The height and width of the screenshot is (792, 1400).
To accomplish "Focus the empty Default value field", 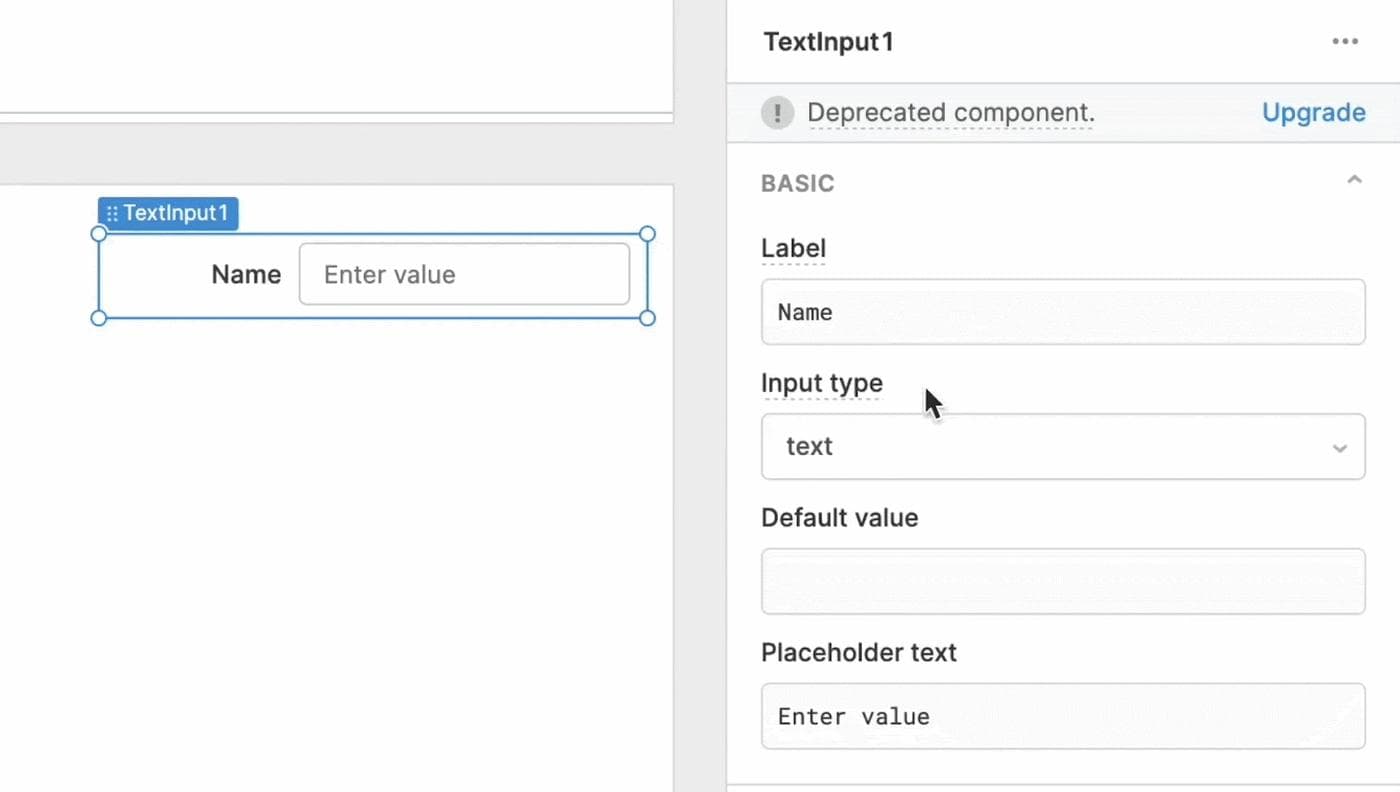I will [1062, 581].
